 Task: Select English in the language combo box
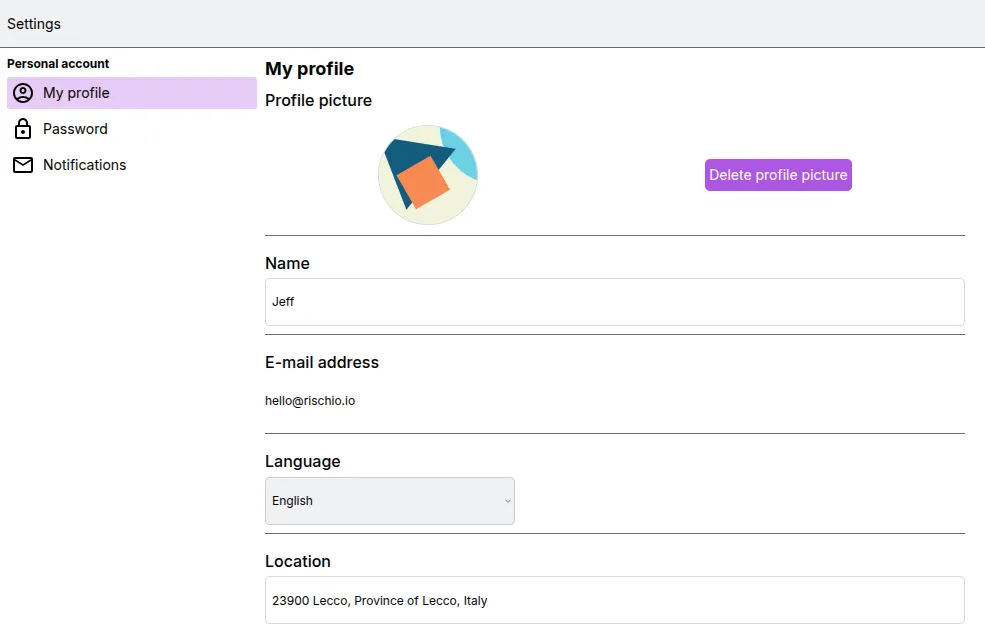(x=390, y=500)
